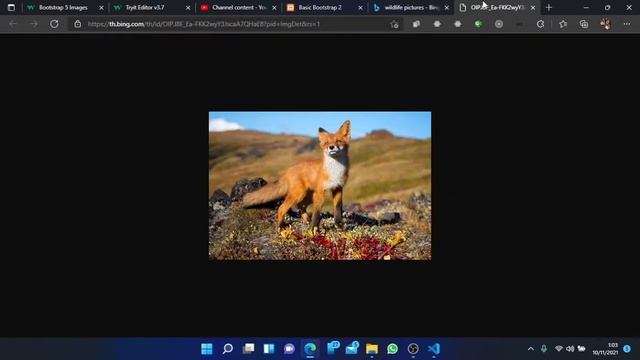
Task: Show hidden system tray icons
Action: (531, 349)
